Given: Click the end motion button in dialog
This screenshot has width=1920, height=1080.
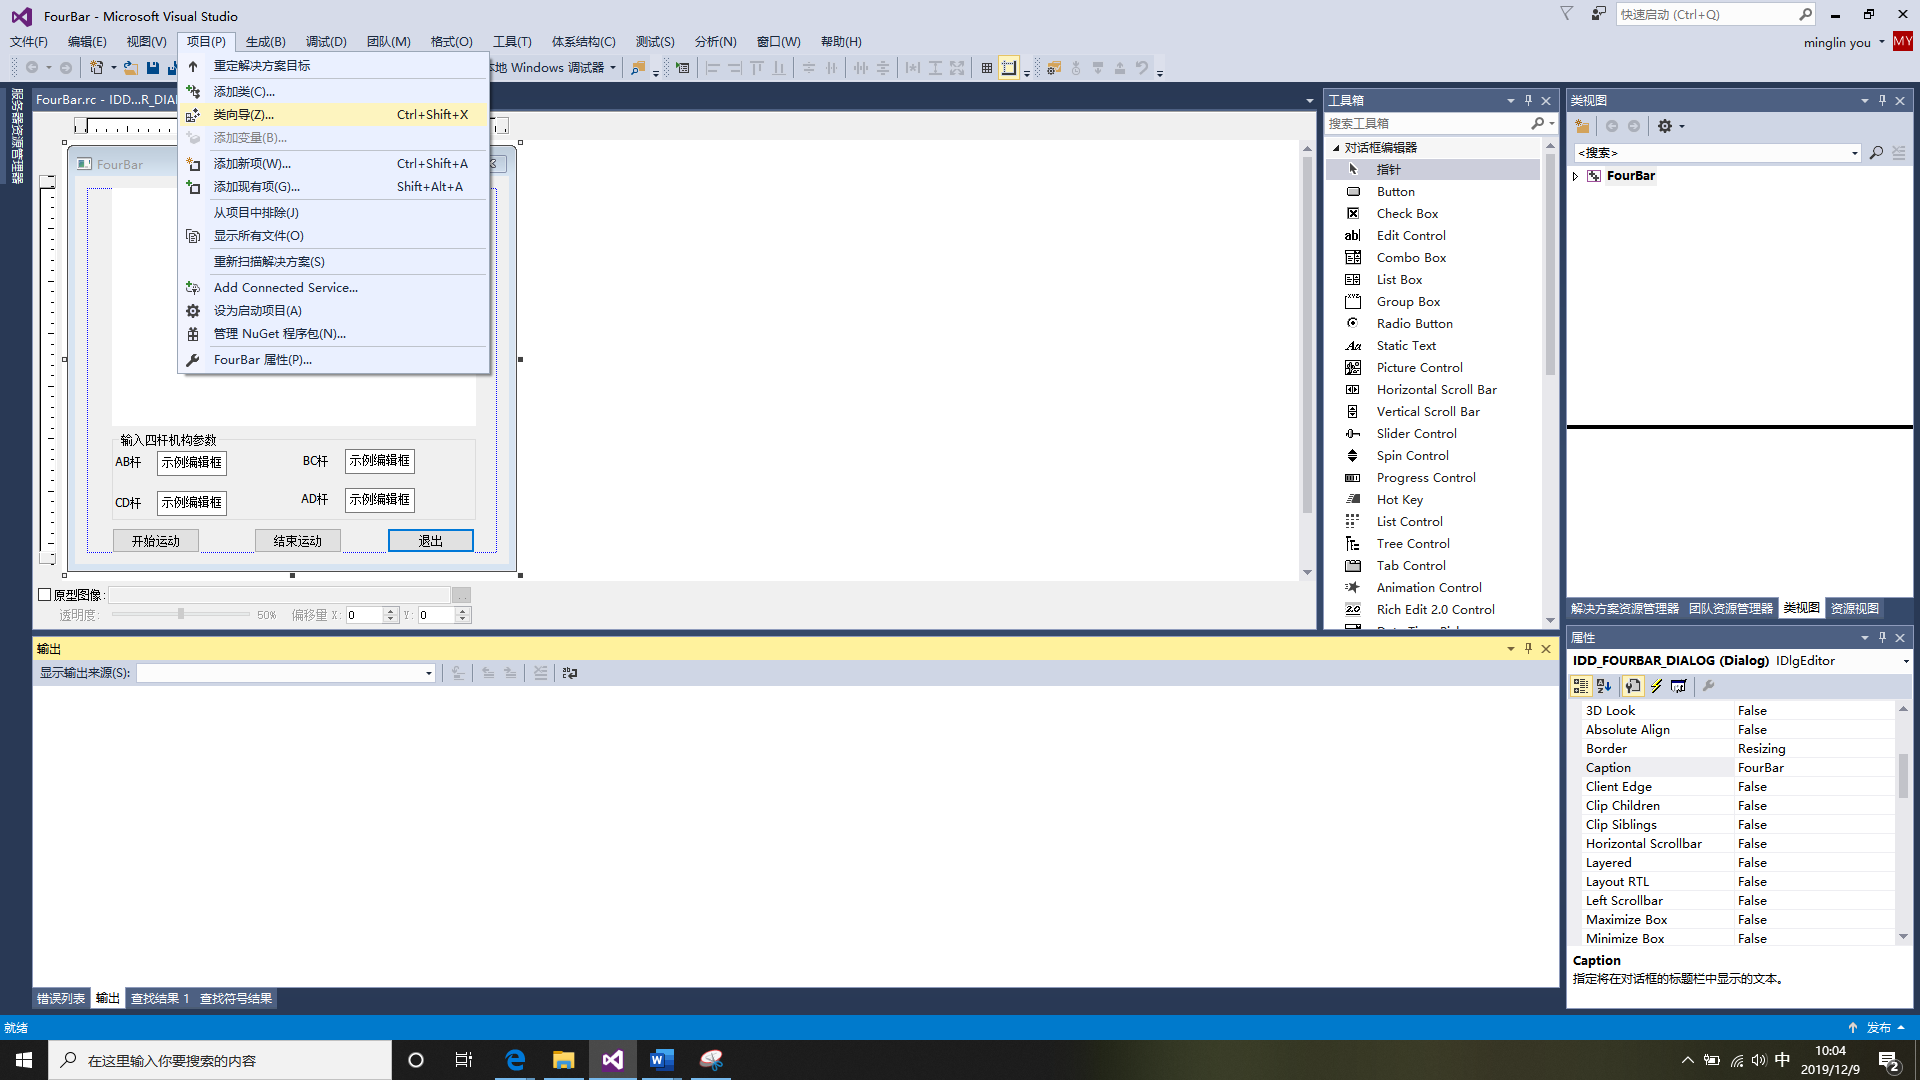Looking at the screenshot, I should (x=298, y=541).
